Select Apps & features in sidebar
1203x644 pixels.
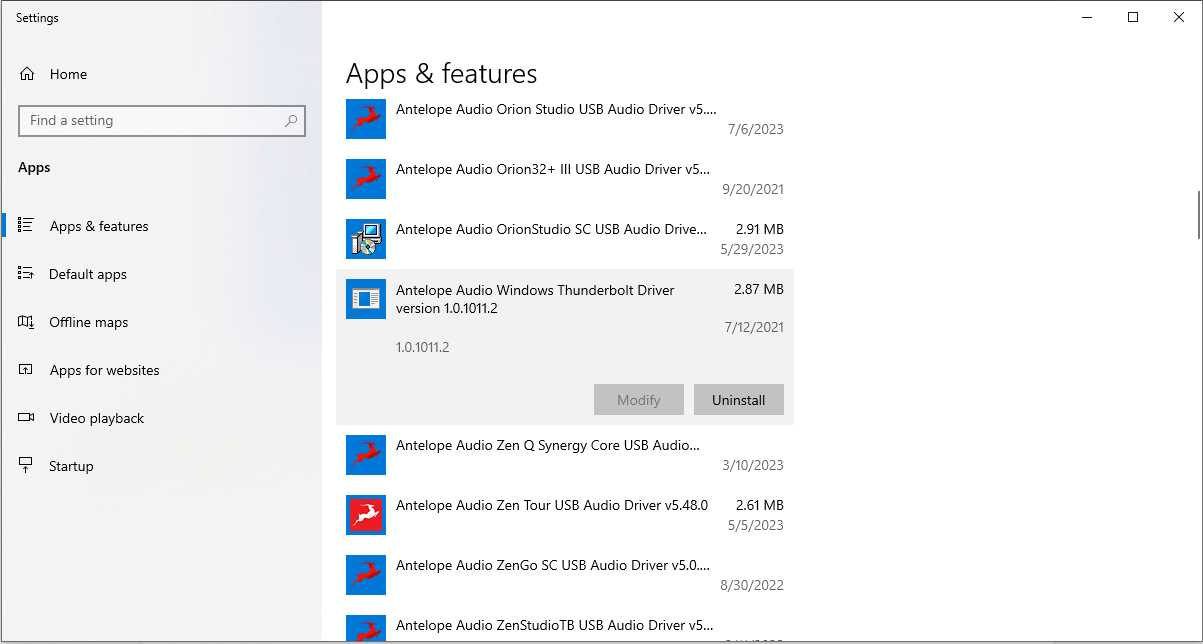(161, 226)
